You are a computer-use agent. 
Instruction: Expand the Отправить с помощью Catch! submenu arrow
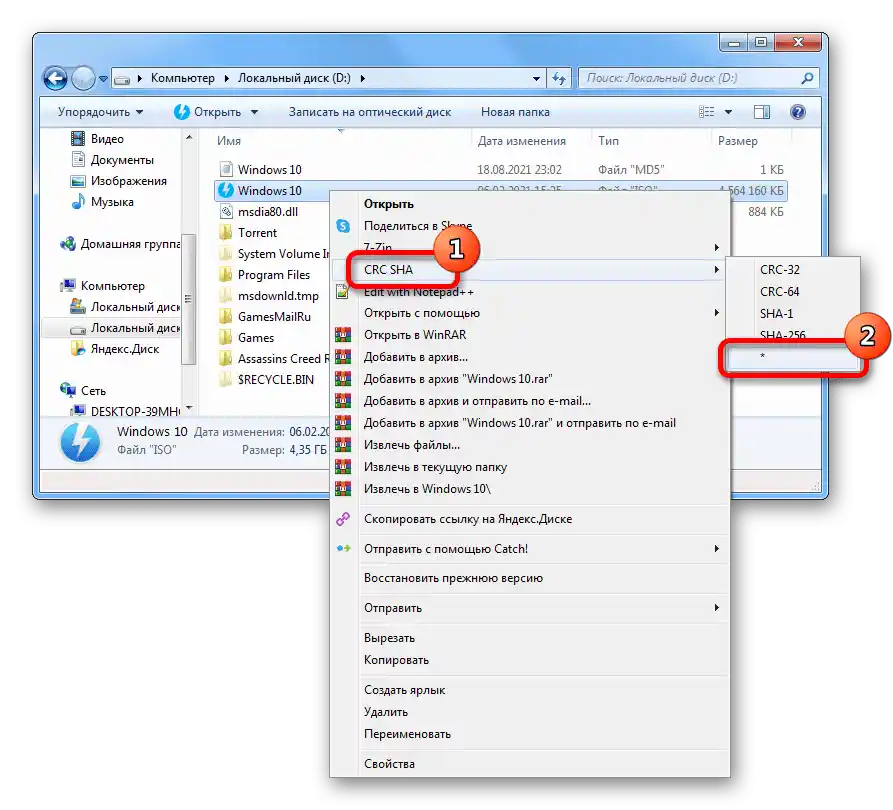(716, 549)
